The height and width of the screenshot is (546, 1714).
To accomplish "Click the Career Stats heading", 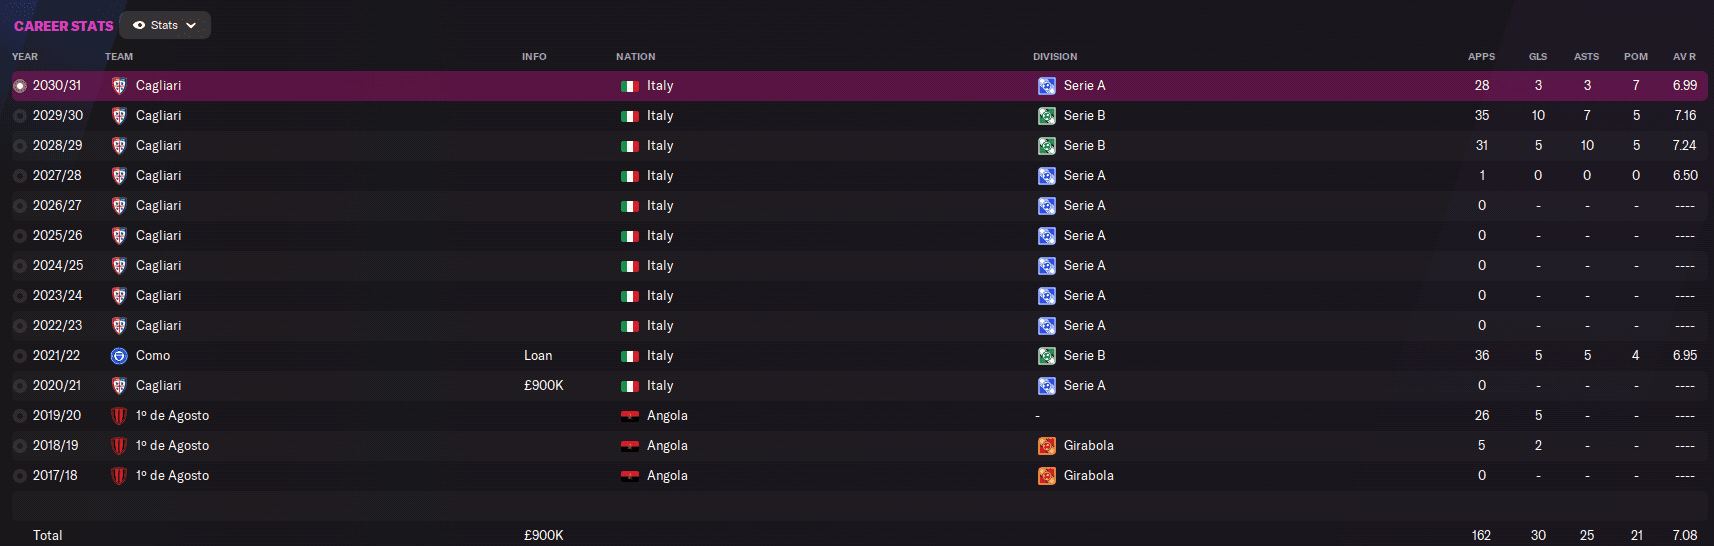I will coord(63,26).
